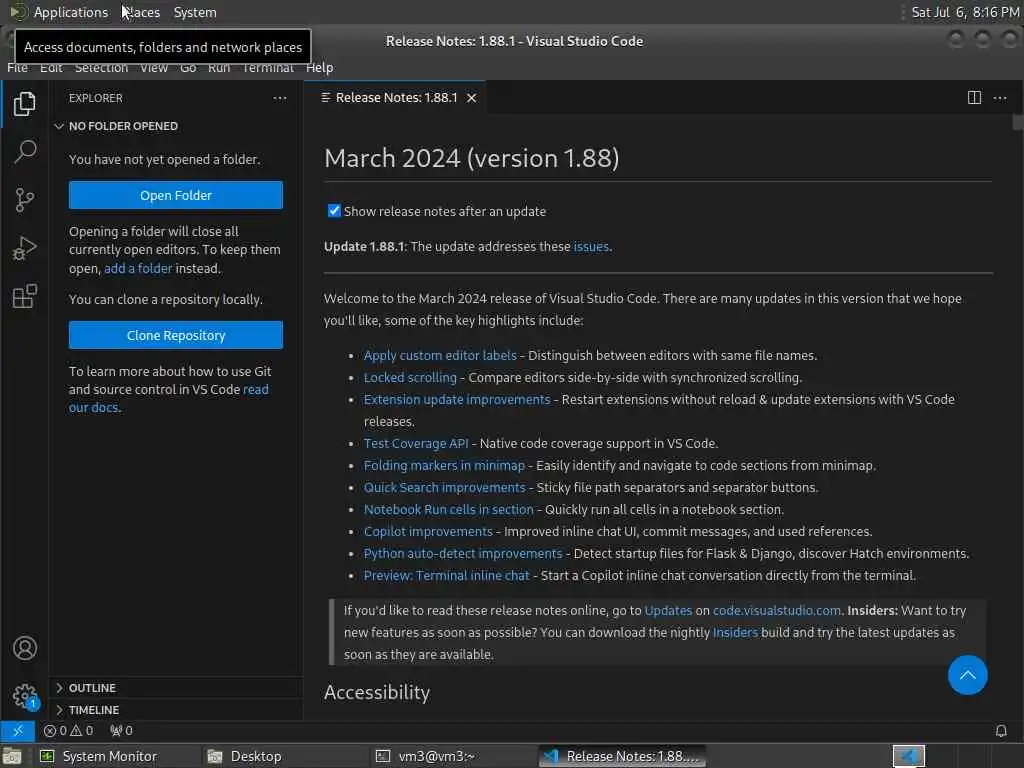Open the Extensions view icon
1024x768 pixels.
(x=25, y=296)
